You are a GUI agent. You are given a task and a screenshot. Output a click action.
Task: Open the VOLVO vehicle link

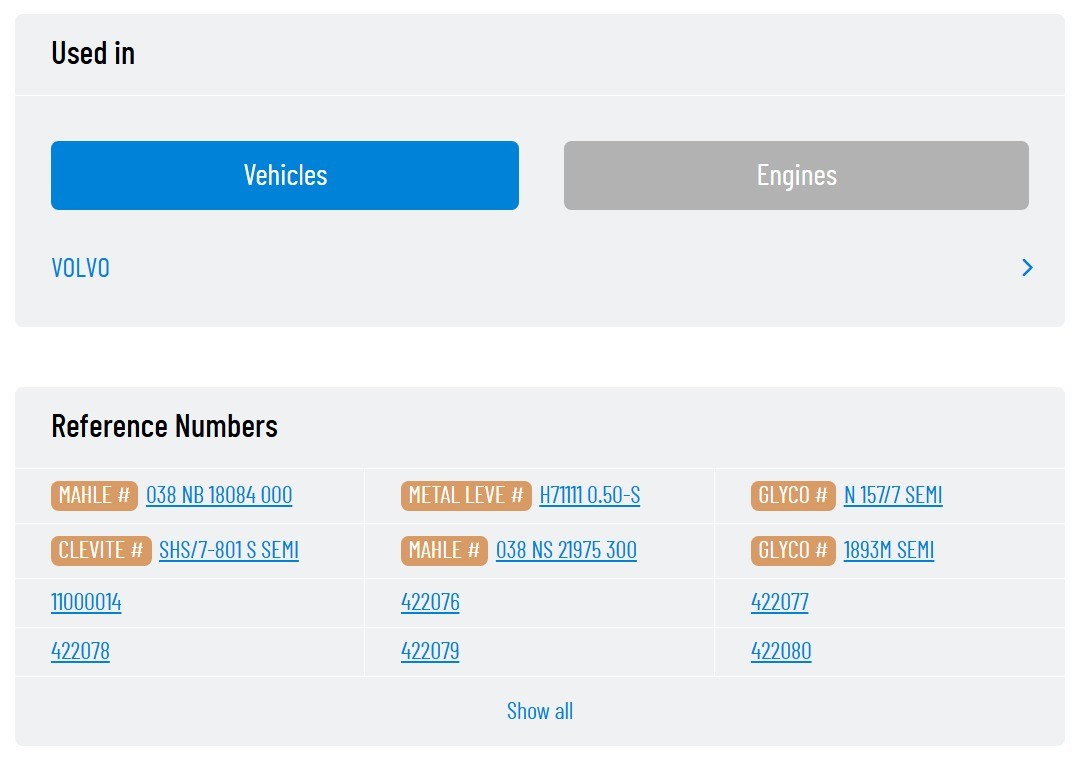pyautogui.click(x=81, y=268)
